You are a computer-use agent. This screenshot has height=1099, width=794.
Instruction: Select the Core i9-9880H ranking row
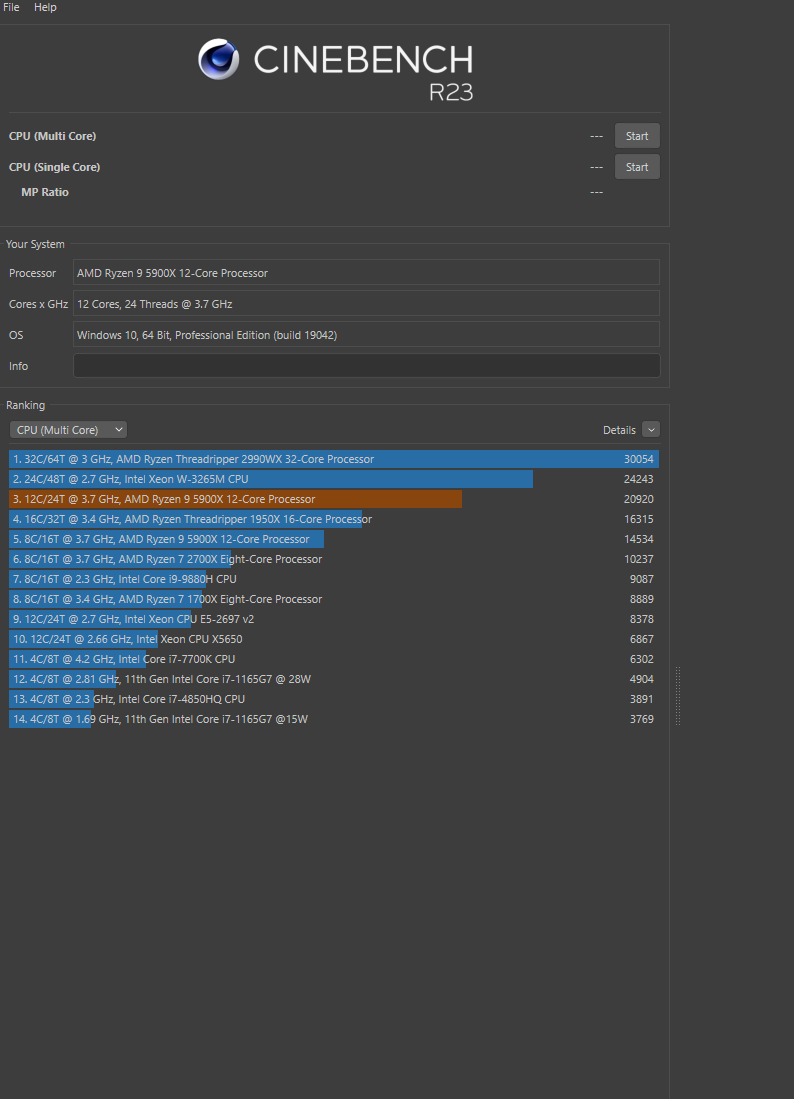click(x=334, y=579)
